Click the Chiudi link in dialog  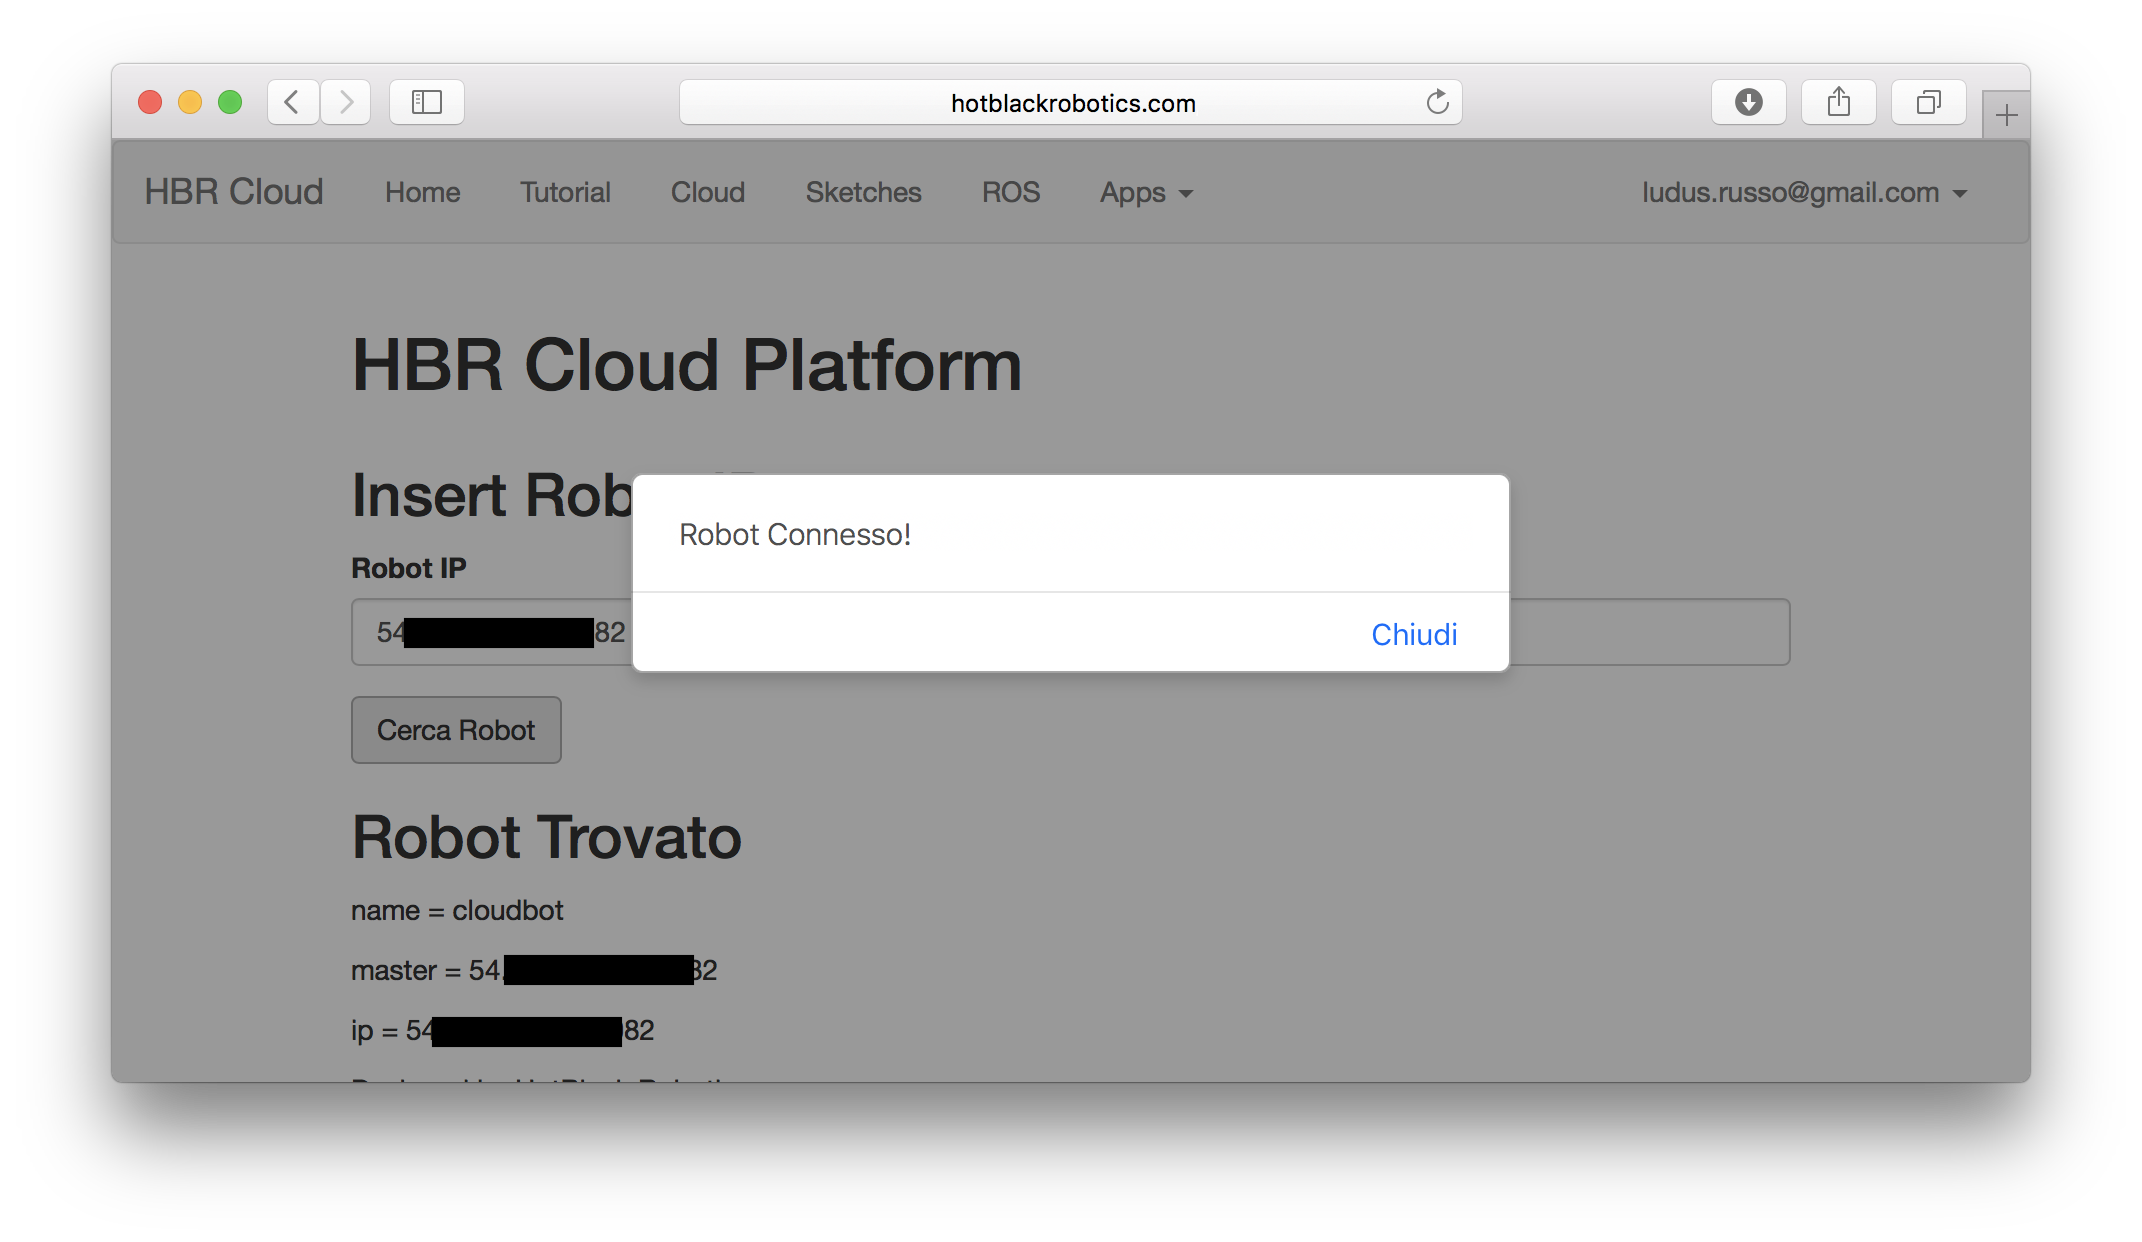point(1412,633)
